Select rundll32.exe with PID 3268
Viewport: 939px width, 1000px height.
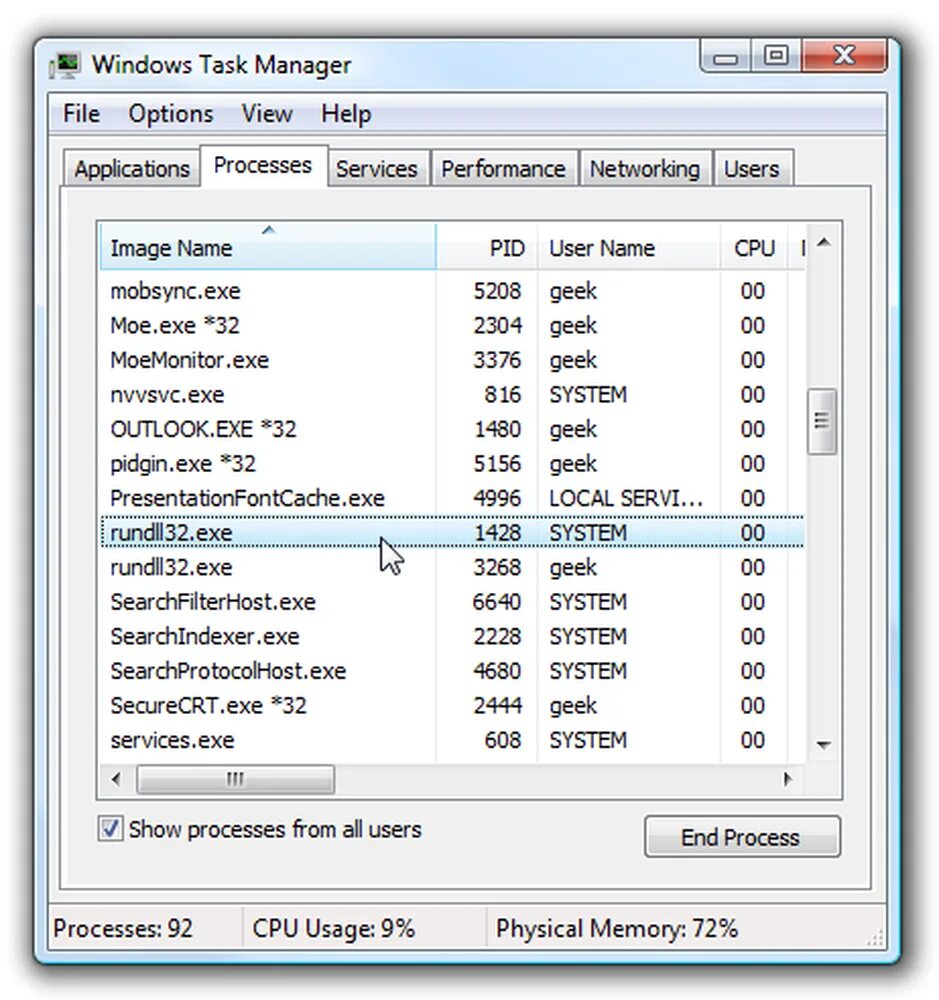[x=452, y=567]
